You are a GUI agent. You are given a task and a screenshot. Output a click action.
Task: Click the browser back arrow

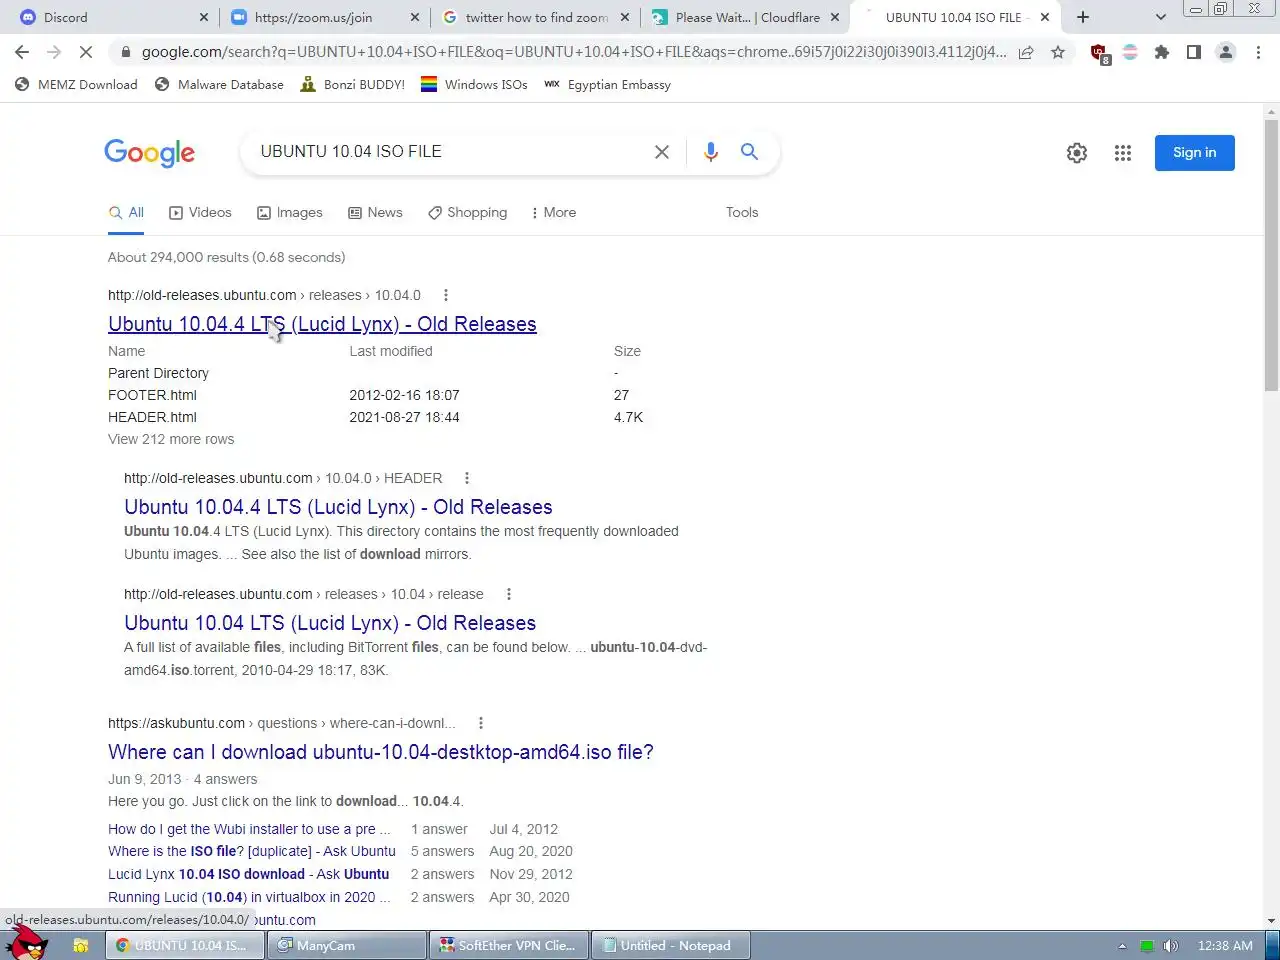22,52
